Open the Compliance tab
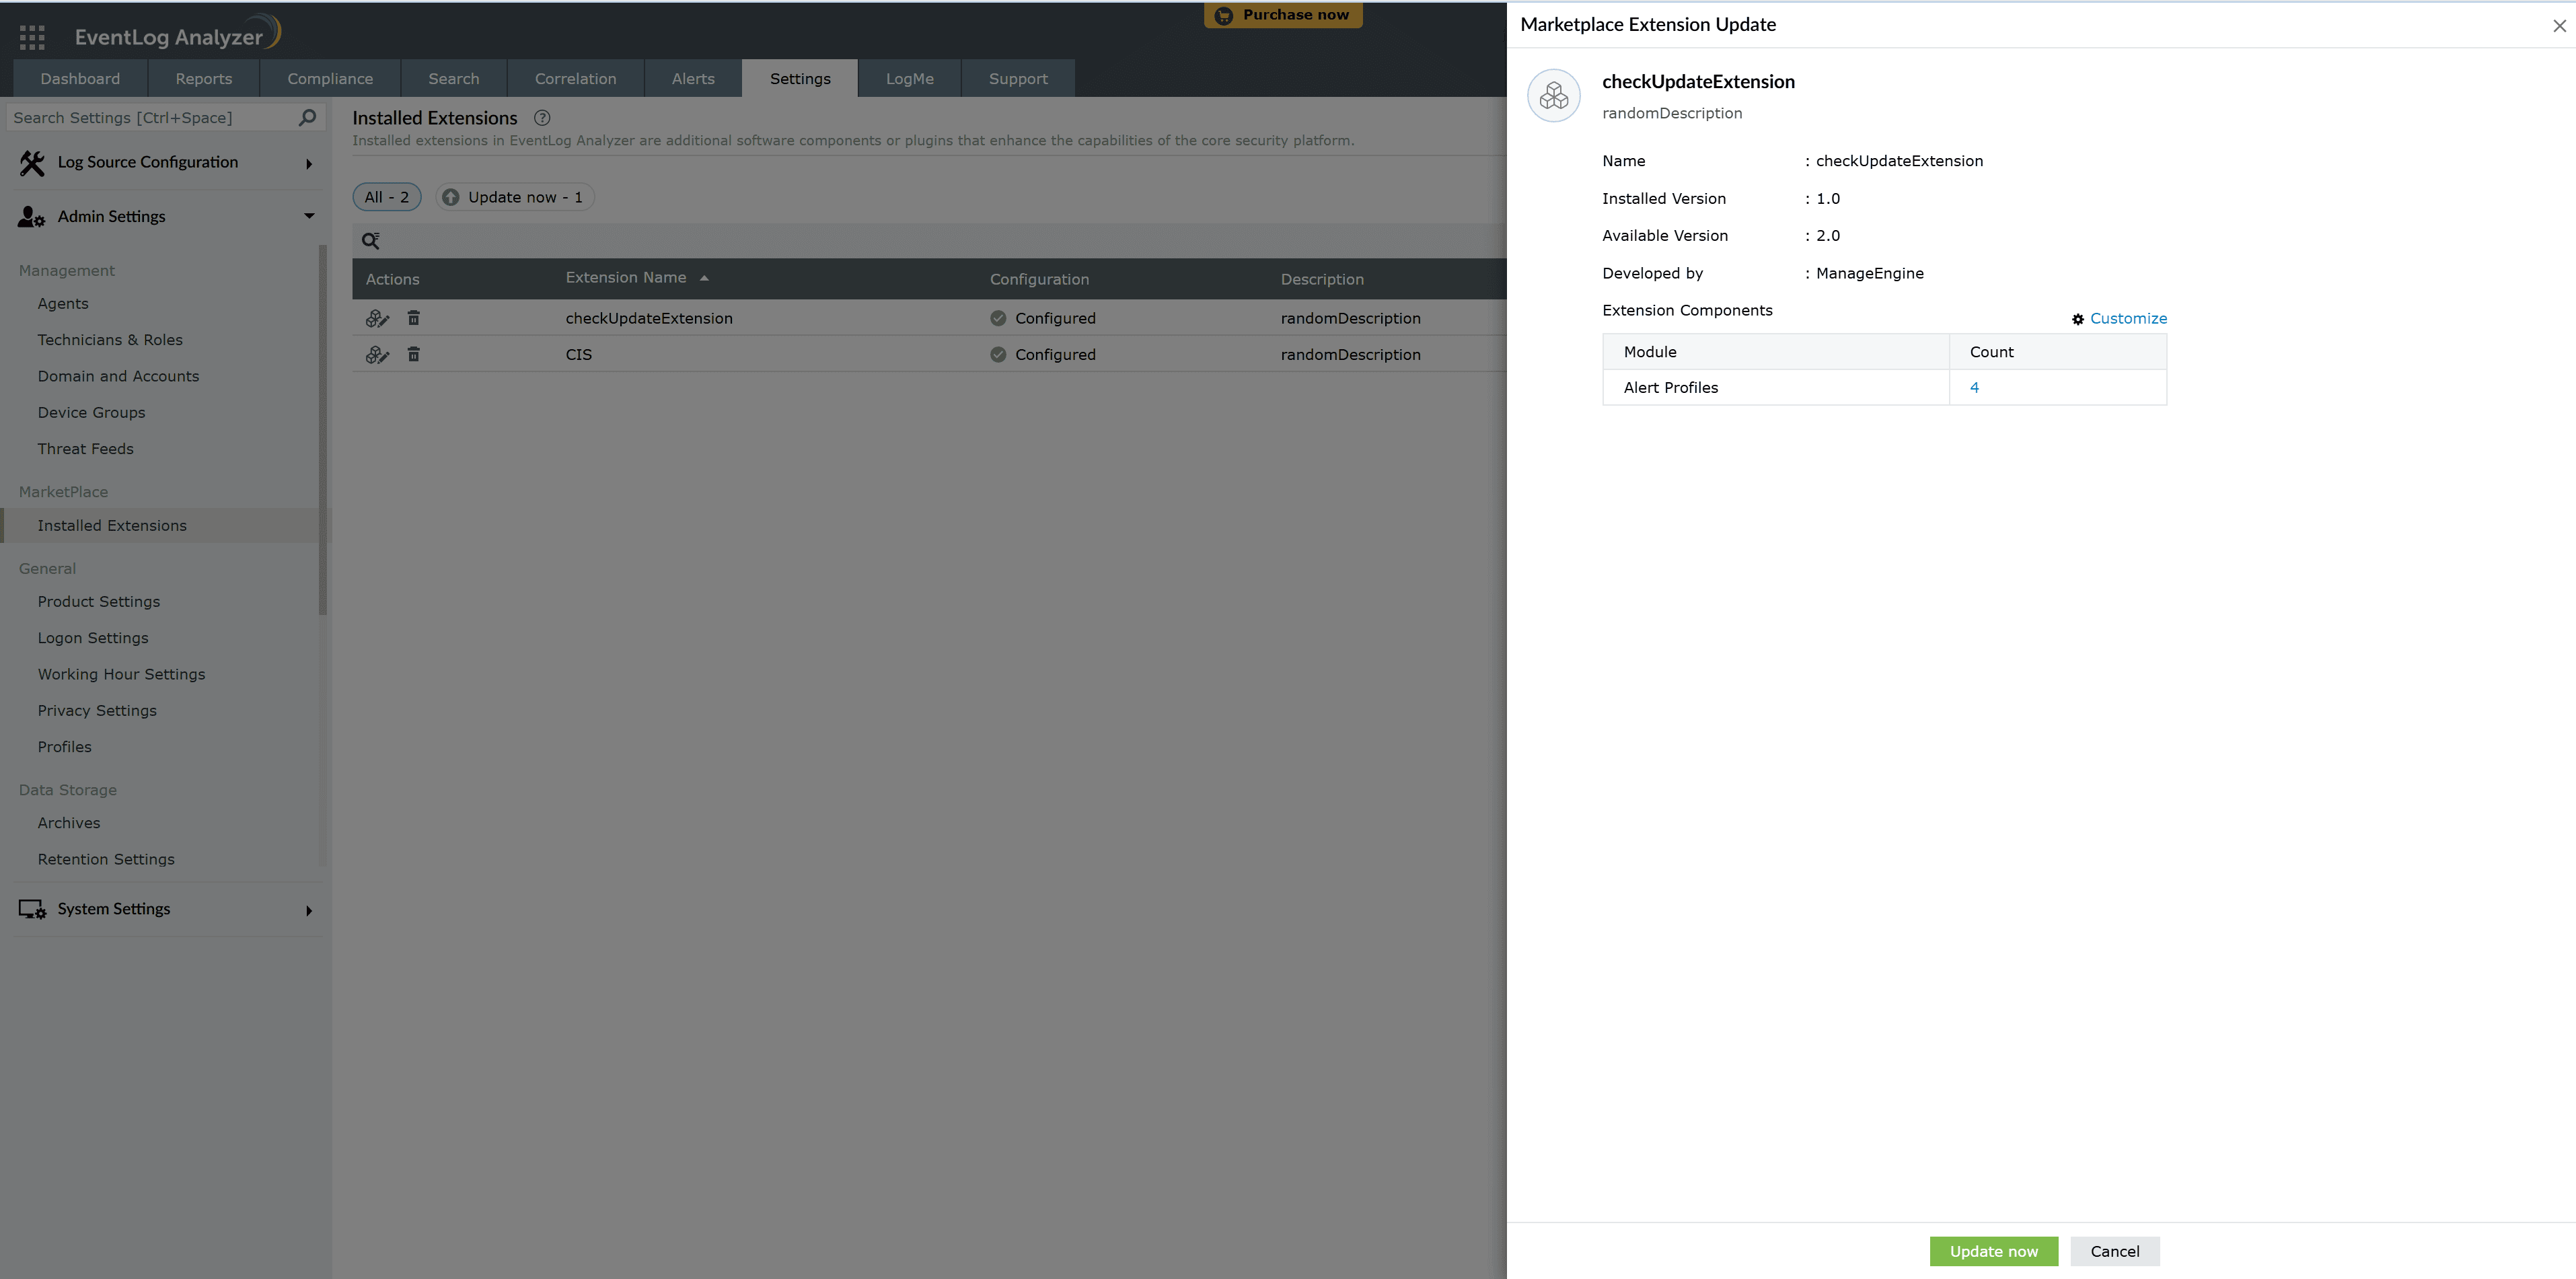The height and width of the screenshot is (1279, 2576). (330, 79)
